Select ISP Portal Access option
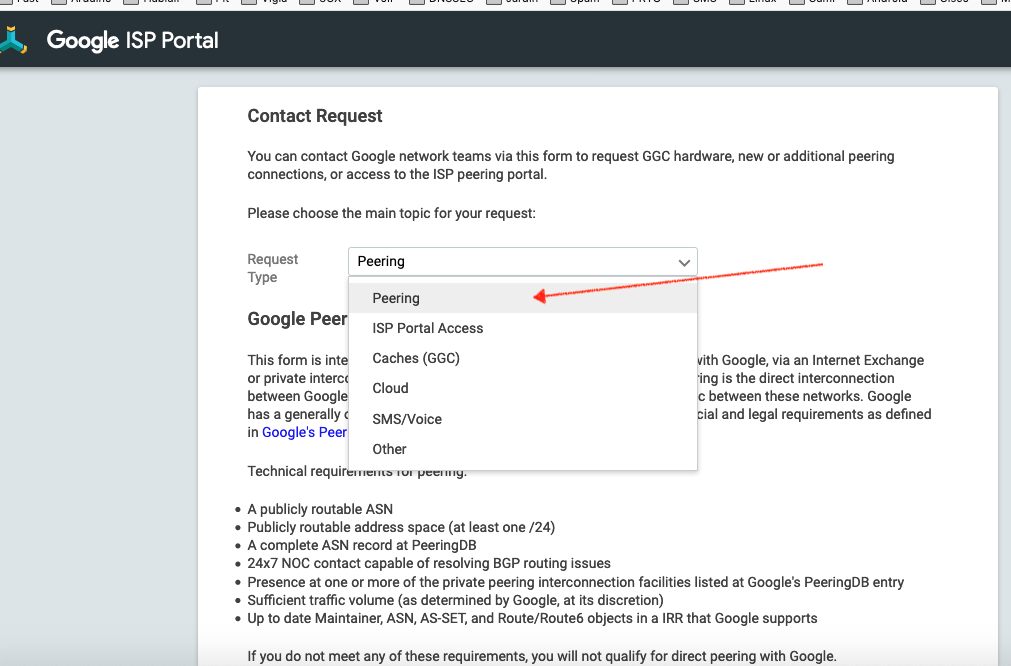1011x666 pixels. click(x=522, y=328)
